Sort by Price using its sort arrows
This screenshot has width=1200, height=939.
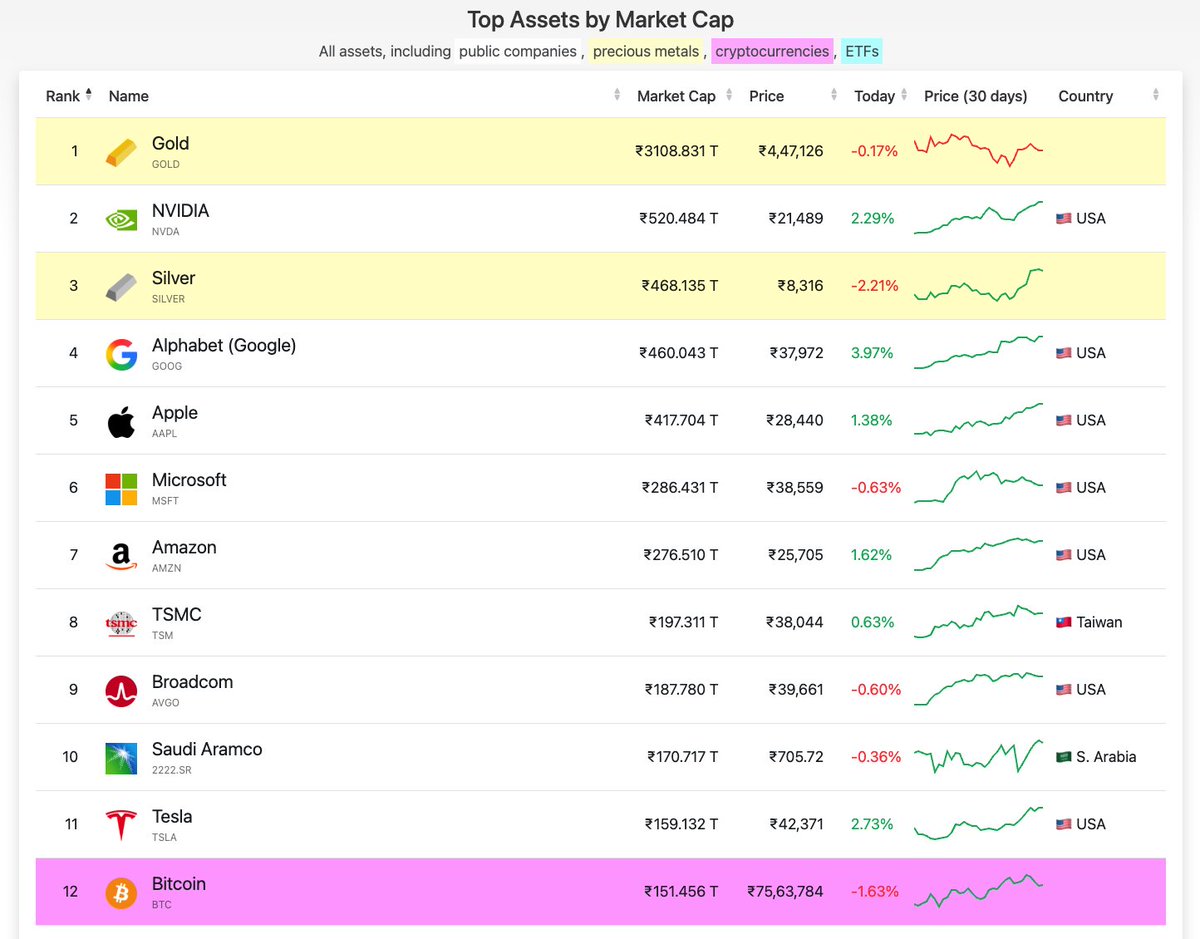click(x=833, y=96)
